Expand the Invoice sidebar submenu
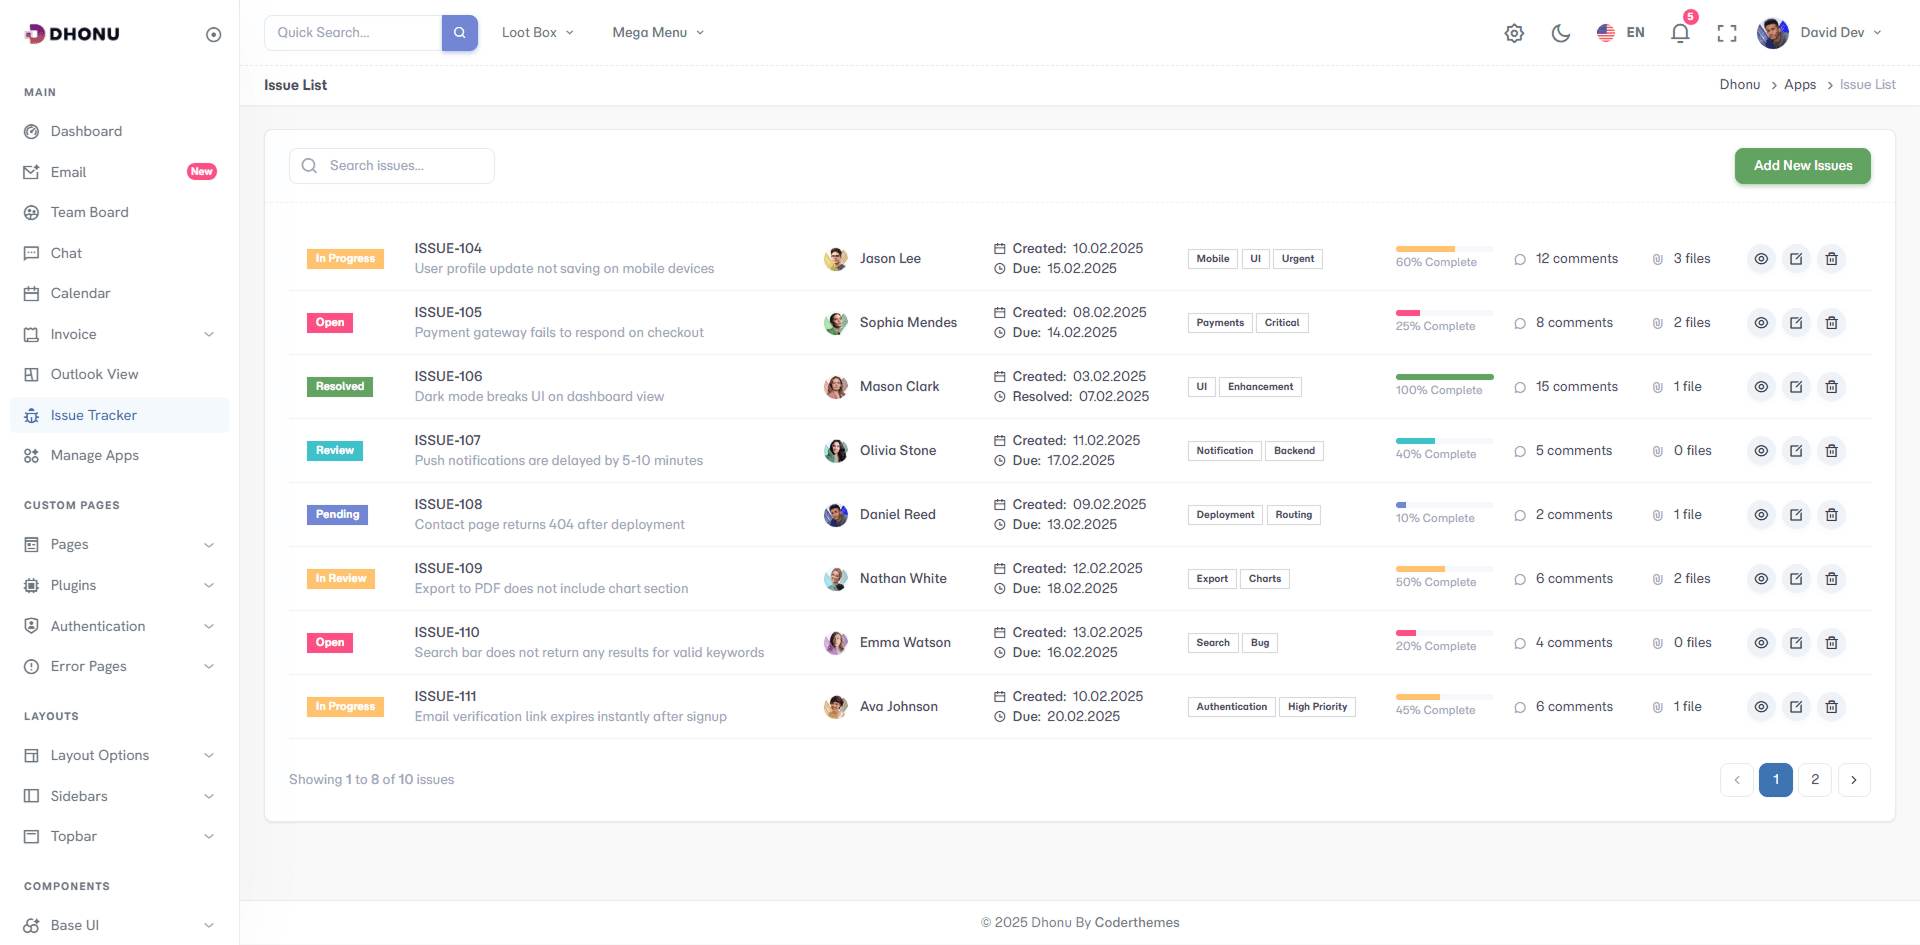This screenshot has width=1920, height=945. point(119,334)
